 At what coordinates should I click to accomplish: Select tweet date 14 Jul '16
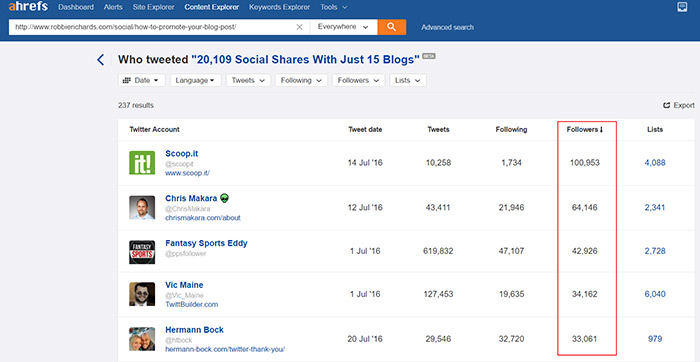[365, 163]
